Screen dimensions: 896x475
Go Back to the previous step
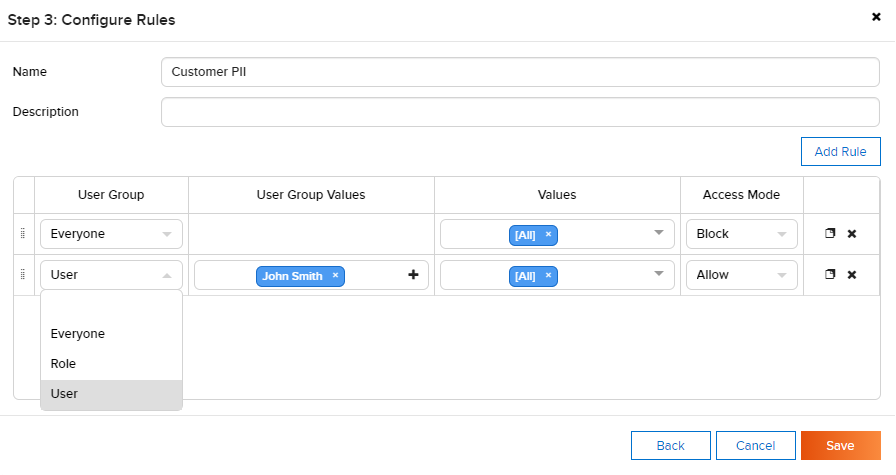[671, 446]
